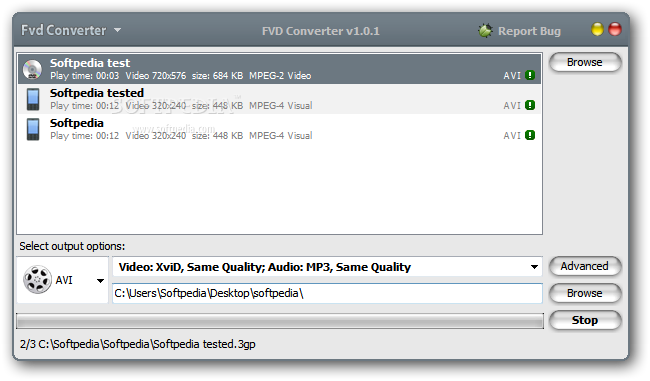Stop the running conversion

(x=585, y=320)
